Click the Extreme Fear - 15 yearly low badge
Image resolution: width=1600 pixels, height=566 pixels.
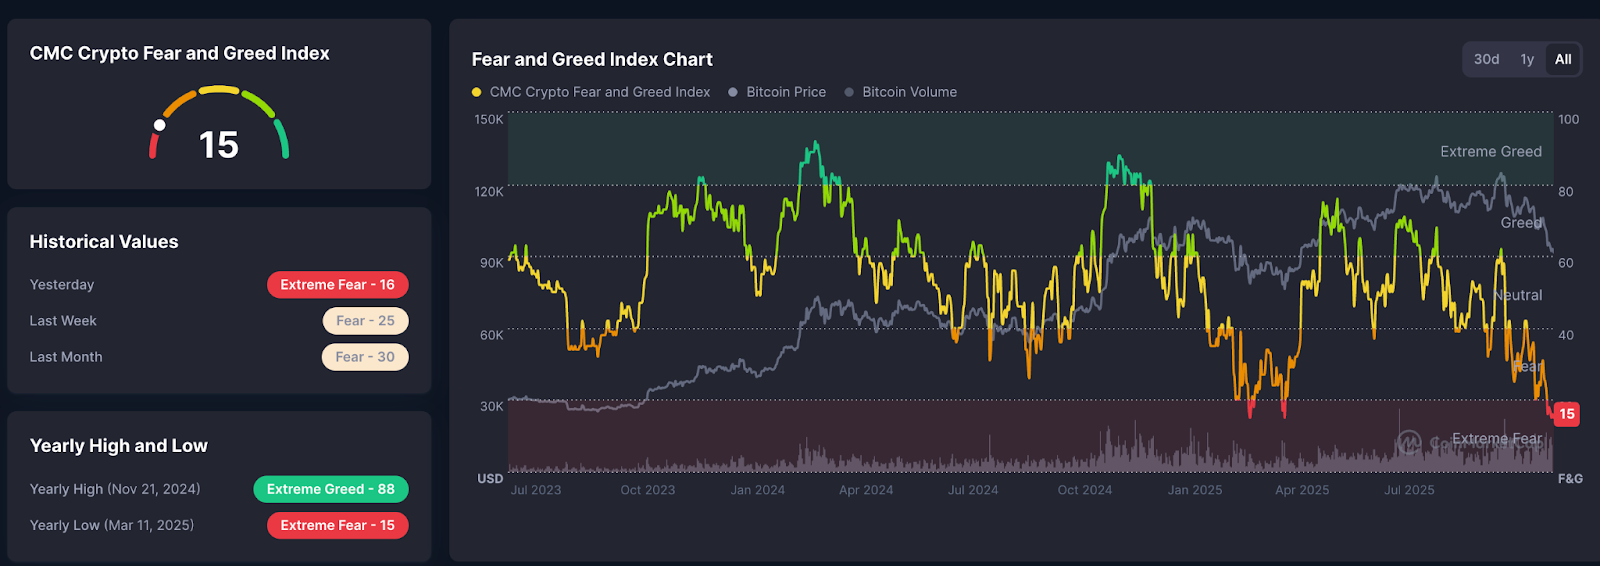(337, 525)
